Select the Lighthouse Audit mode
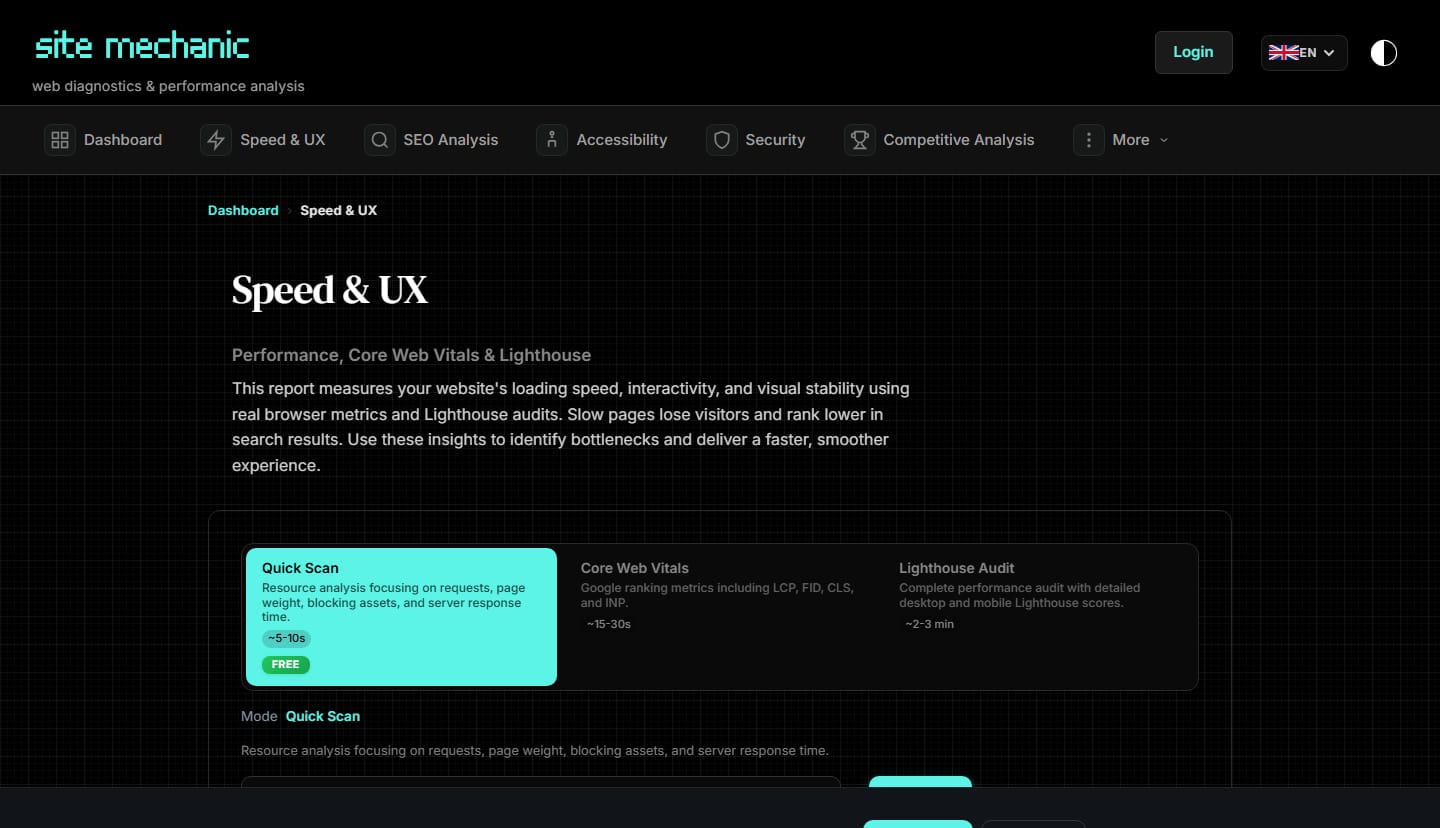This screenshot has width=1440, height=828. coord(1038,617)
